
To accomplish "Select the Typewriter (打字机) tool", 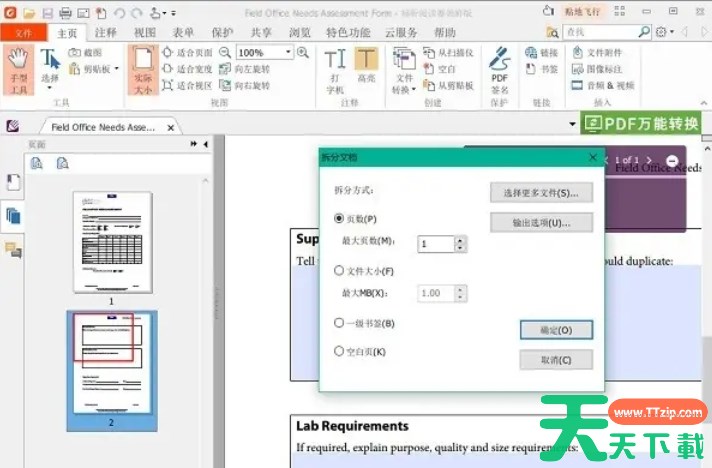I will 335,70.
